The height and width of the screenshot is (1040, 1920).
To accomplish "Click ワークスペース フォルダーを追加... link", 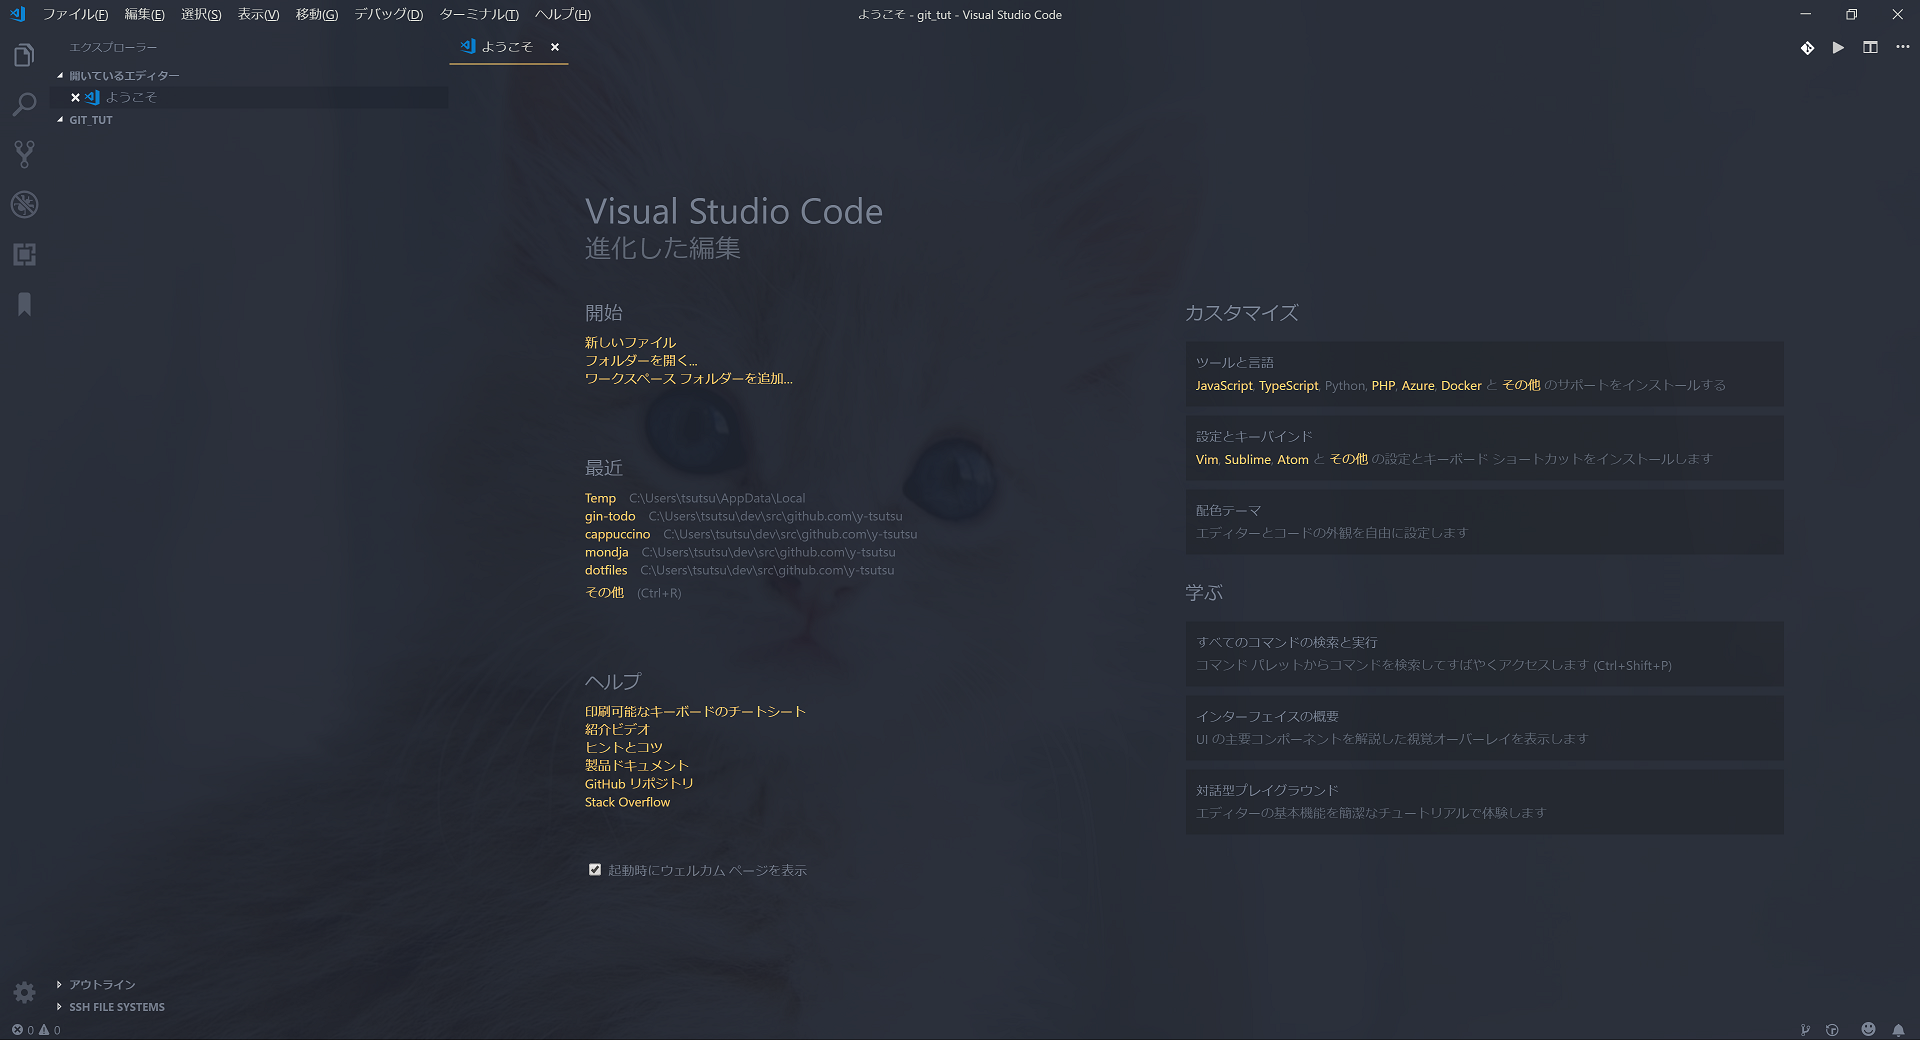I will (688, 378).
